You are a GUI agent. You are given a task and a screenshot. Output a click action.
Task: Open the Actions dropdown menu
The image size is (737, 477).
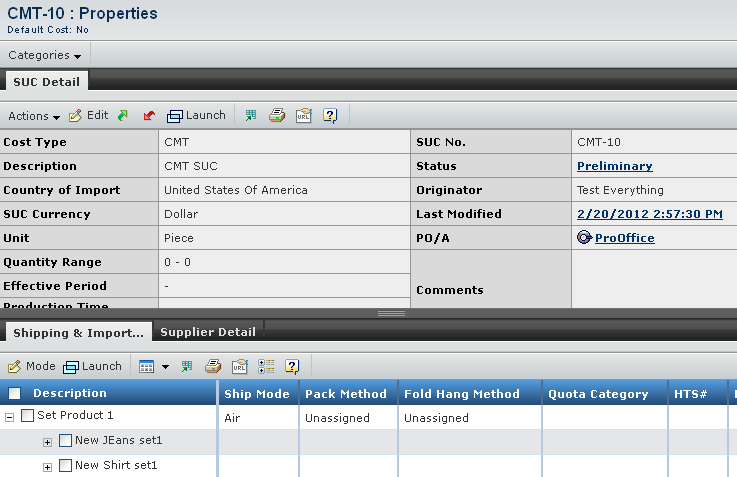point(34,116)
